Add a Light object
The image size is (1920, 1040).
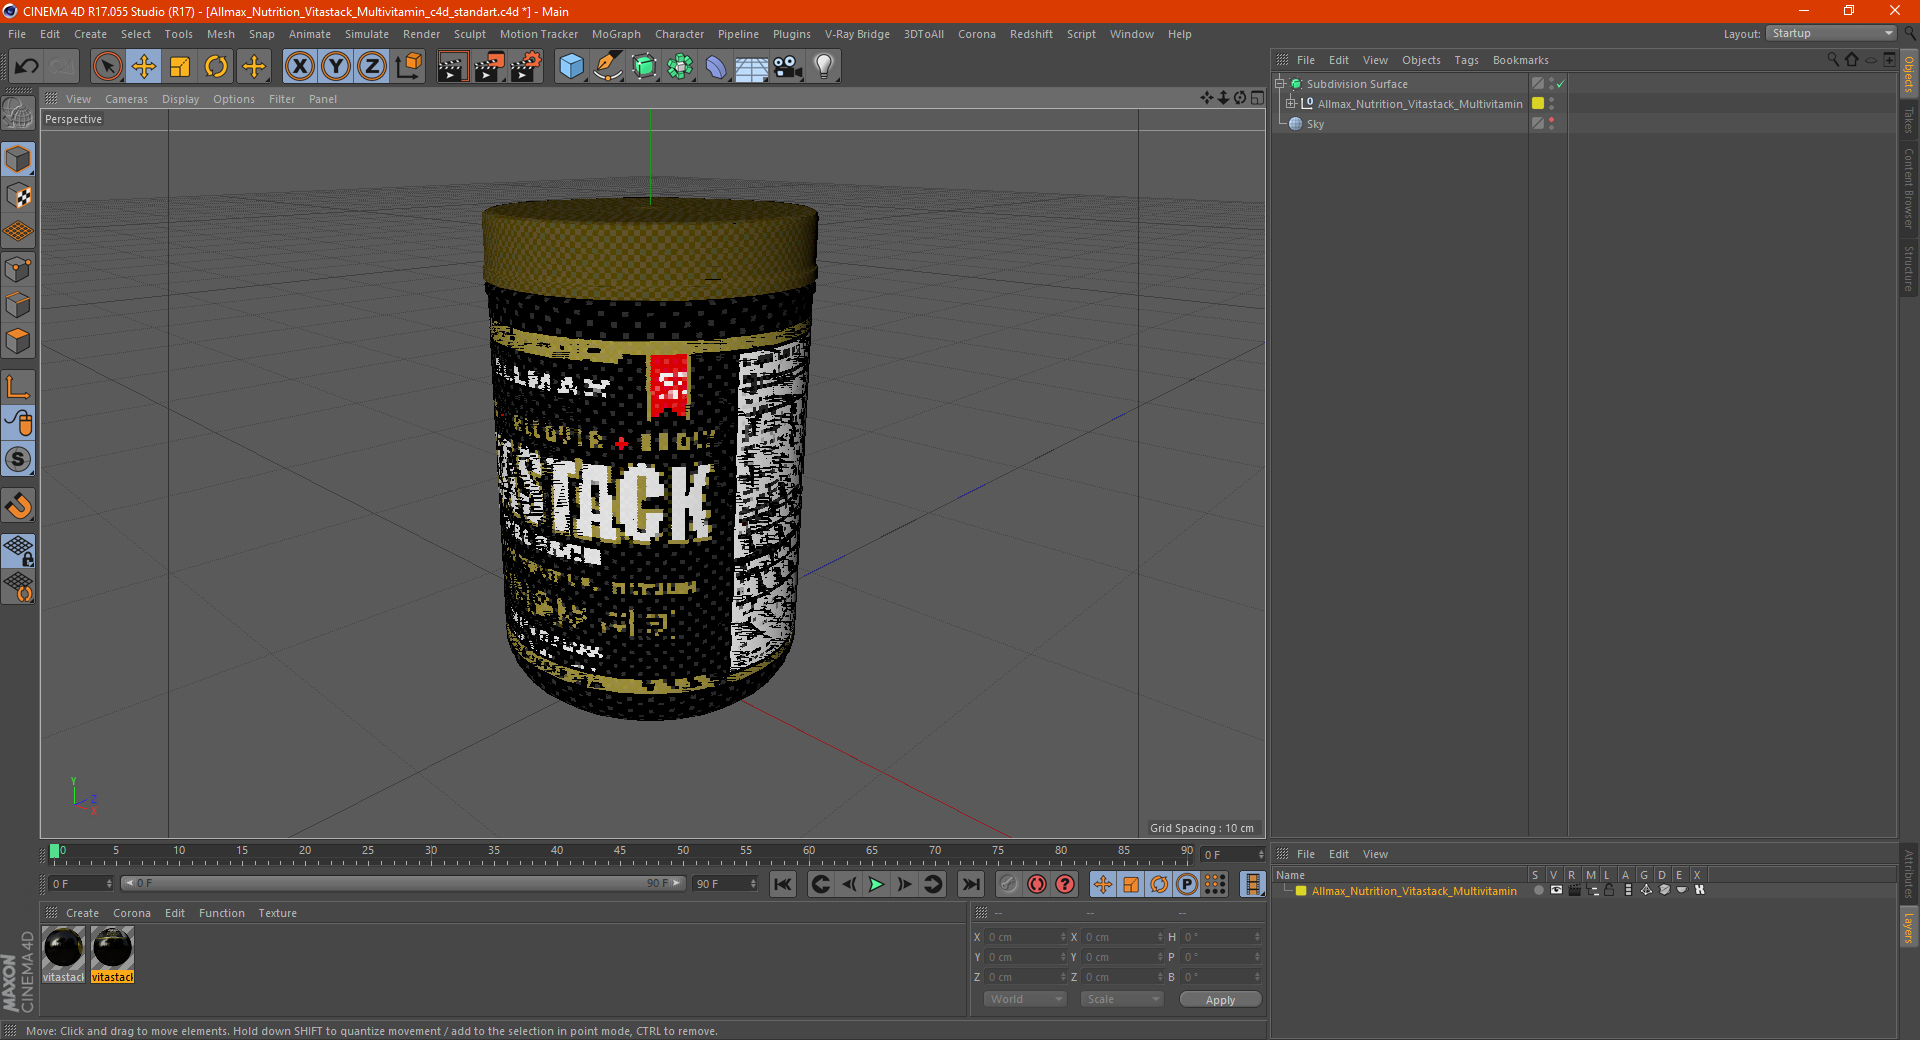pos(824,67)
